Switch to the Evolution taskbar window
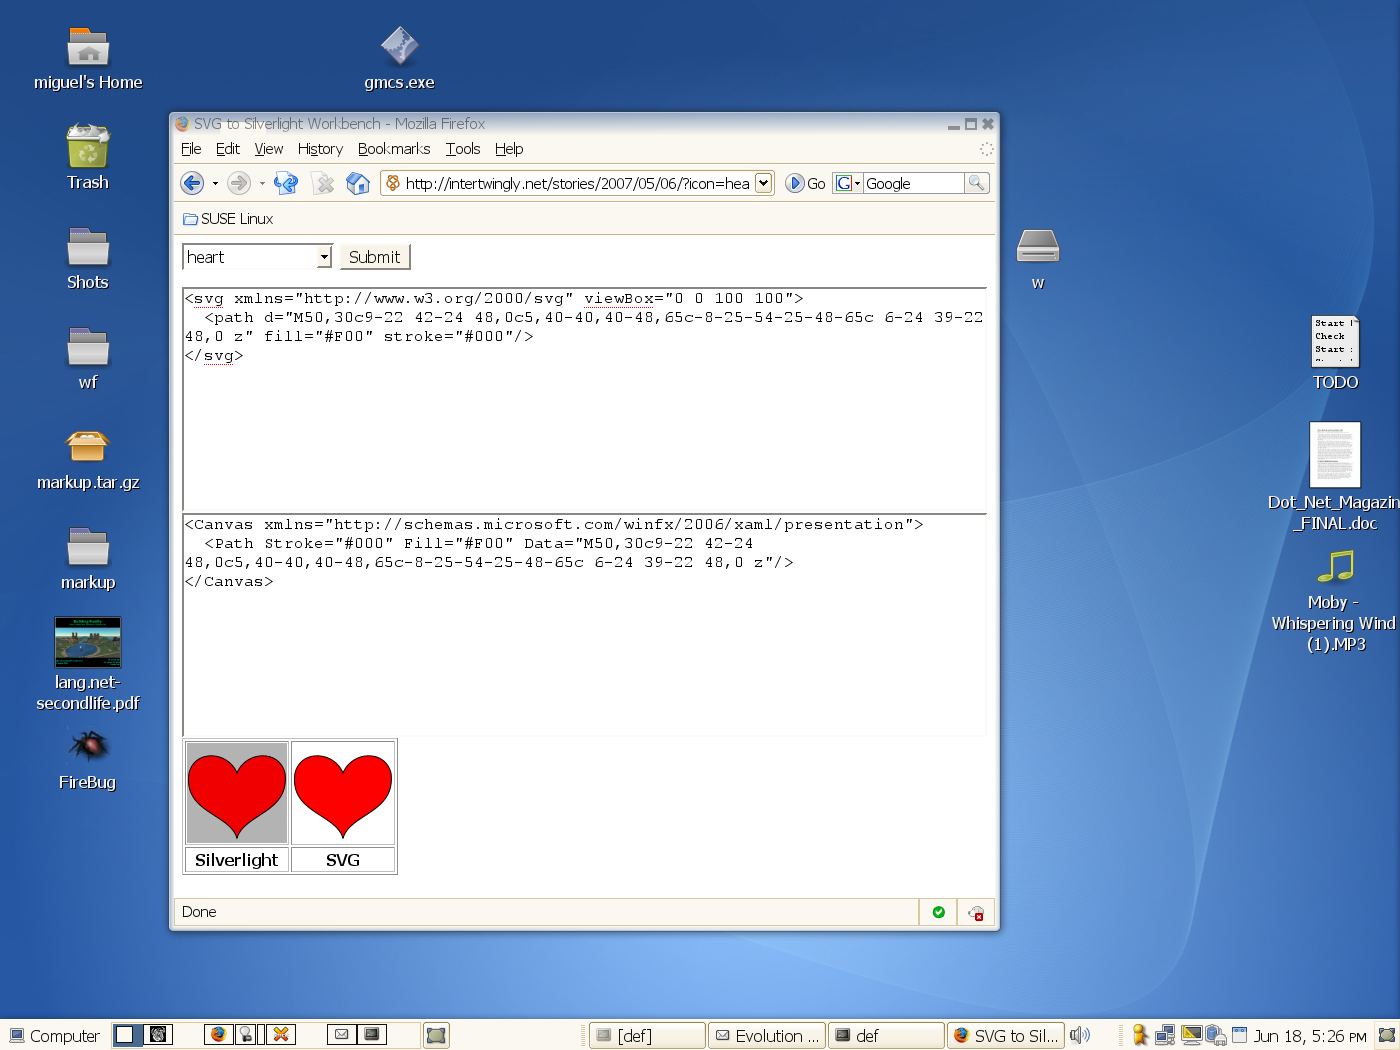Screen dimensions: 1400x1050 (767, 1036)
